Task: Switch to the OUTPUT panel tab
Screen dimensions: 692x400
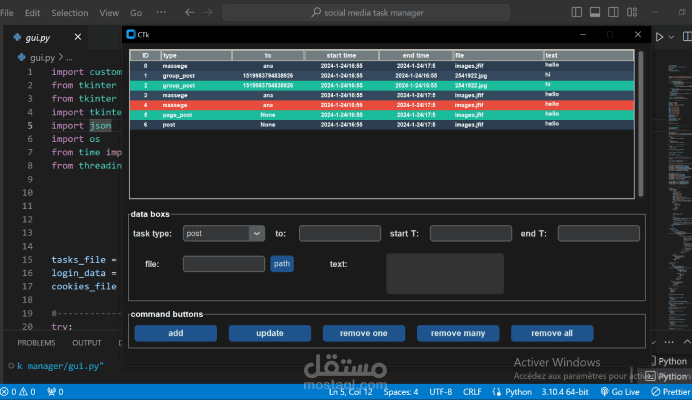Action: pyautogui.click(x=86, y=343)
